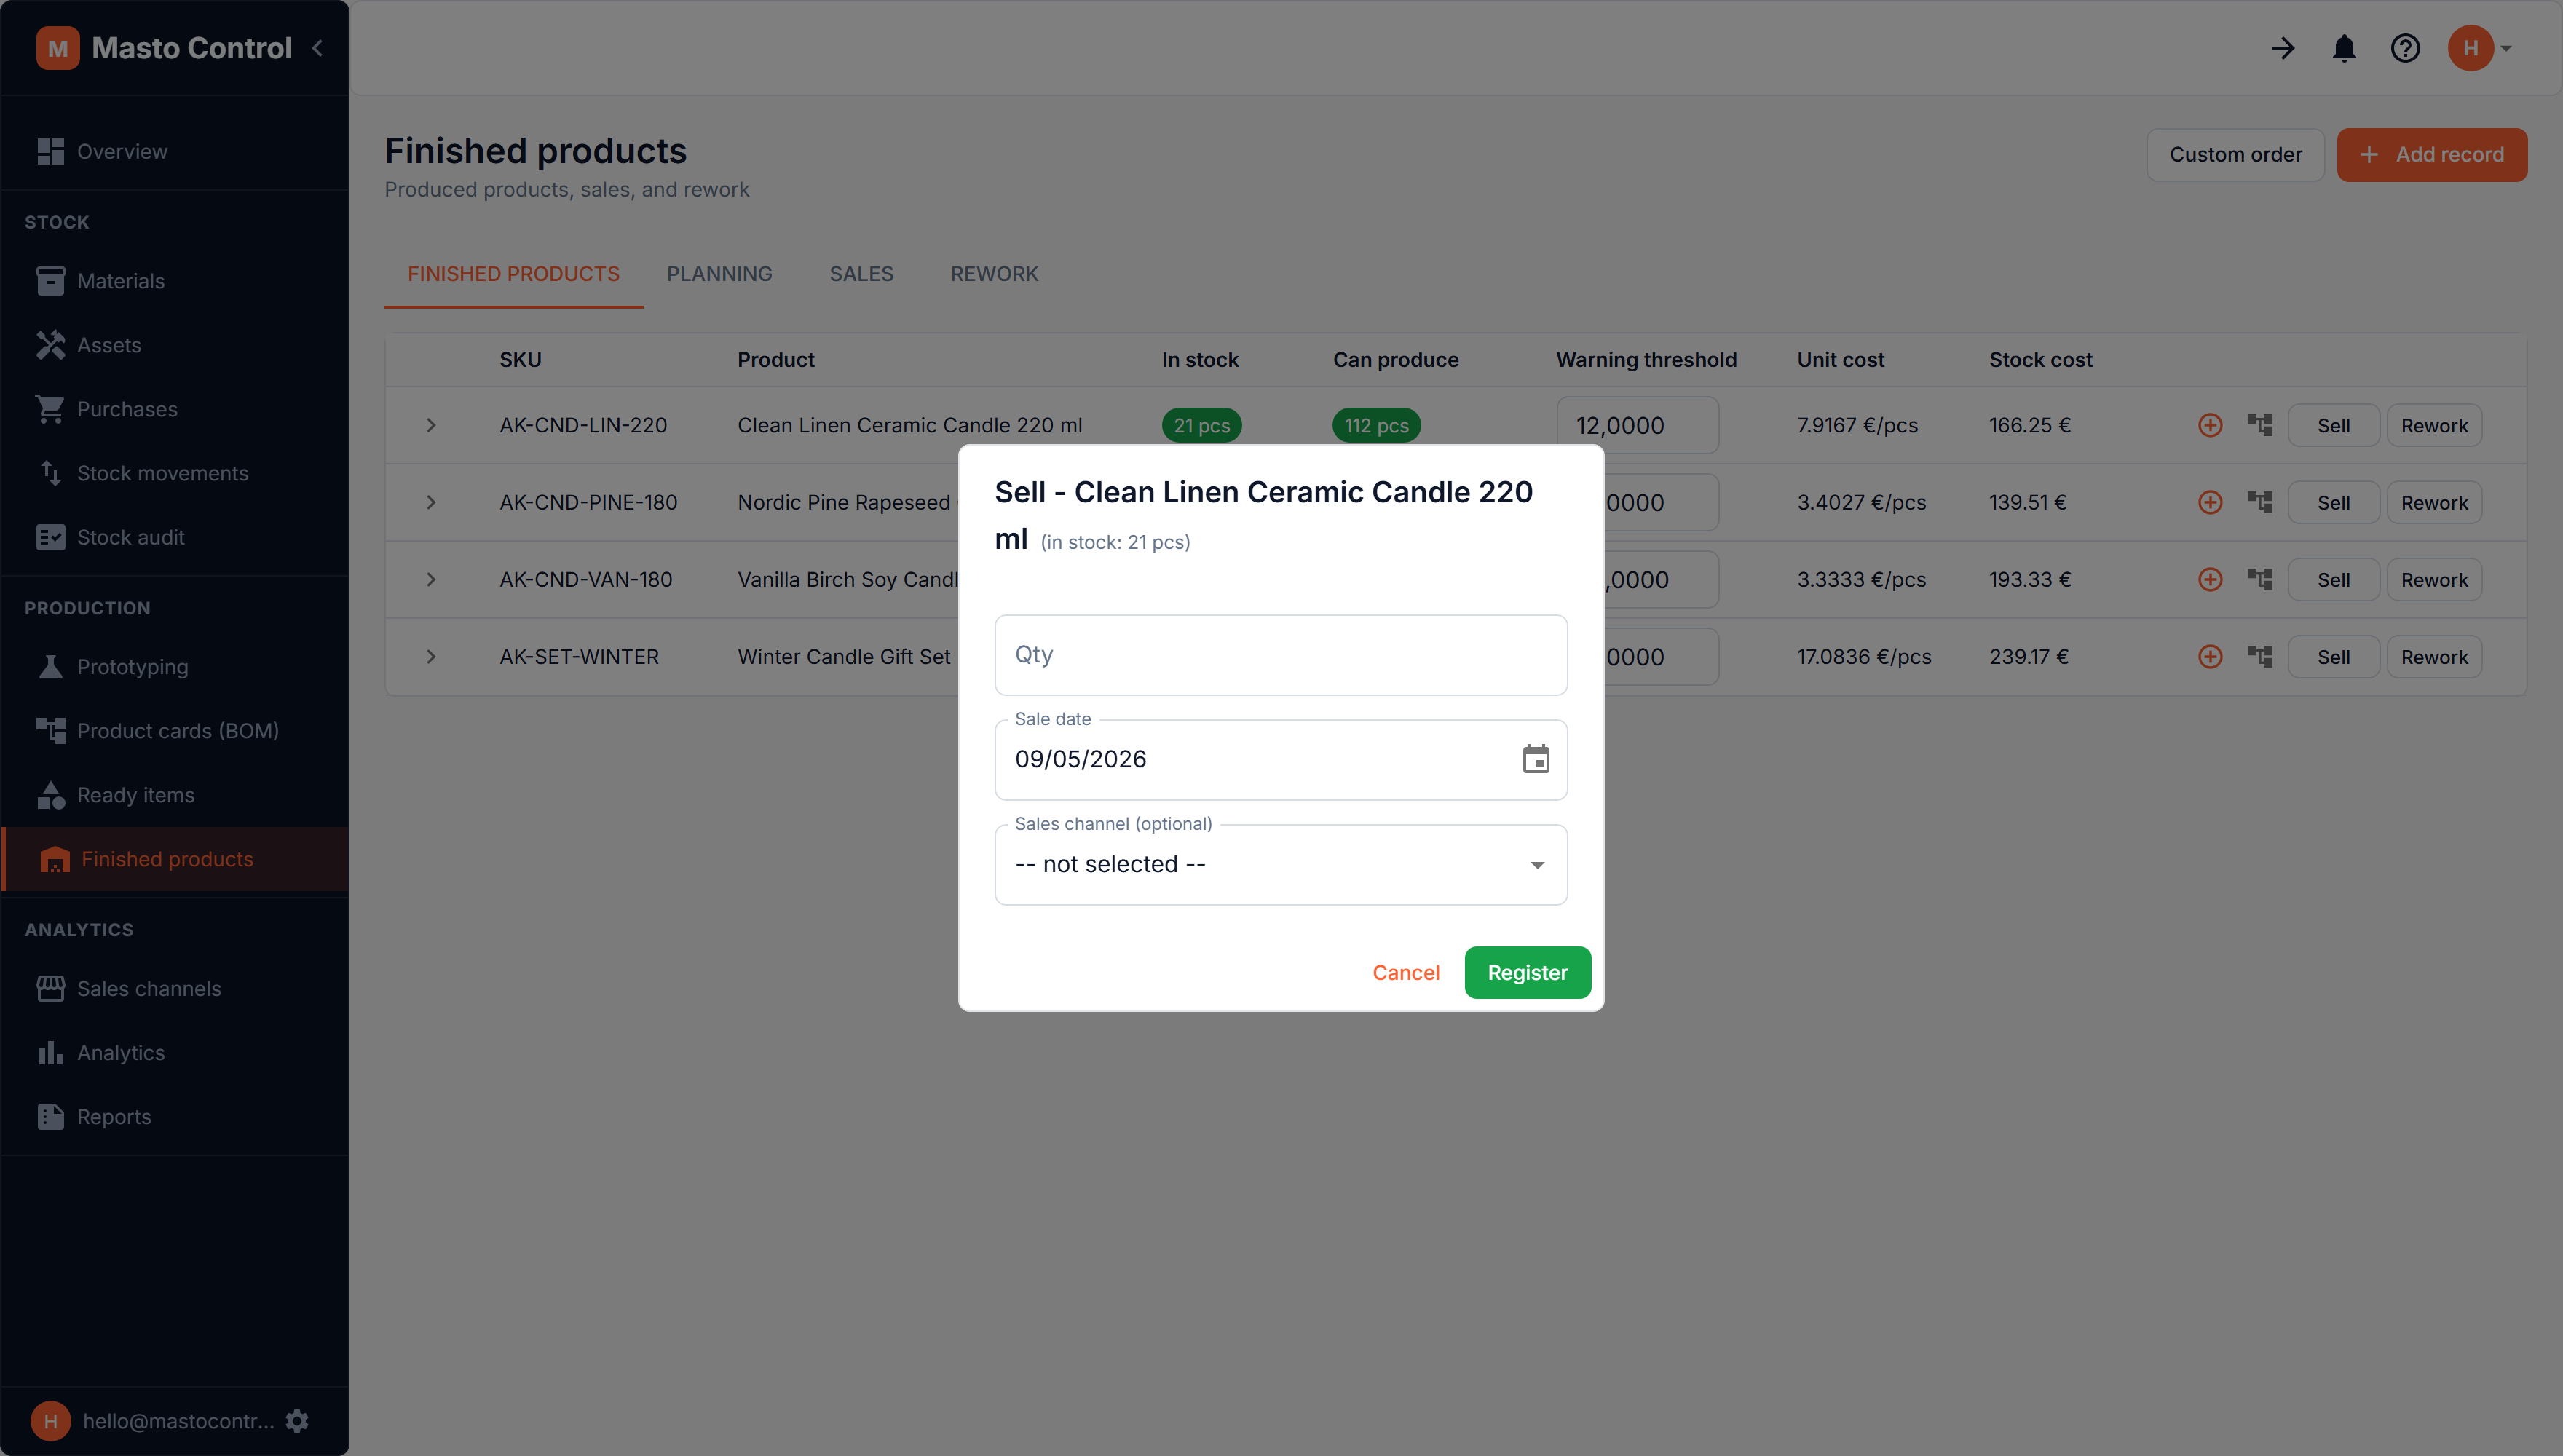The height and width of the screenshot is (1456, 2563).
Task: Open Sales channels in the sidebar
Action: click(175, 989)
